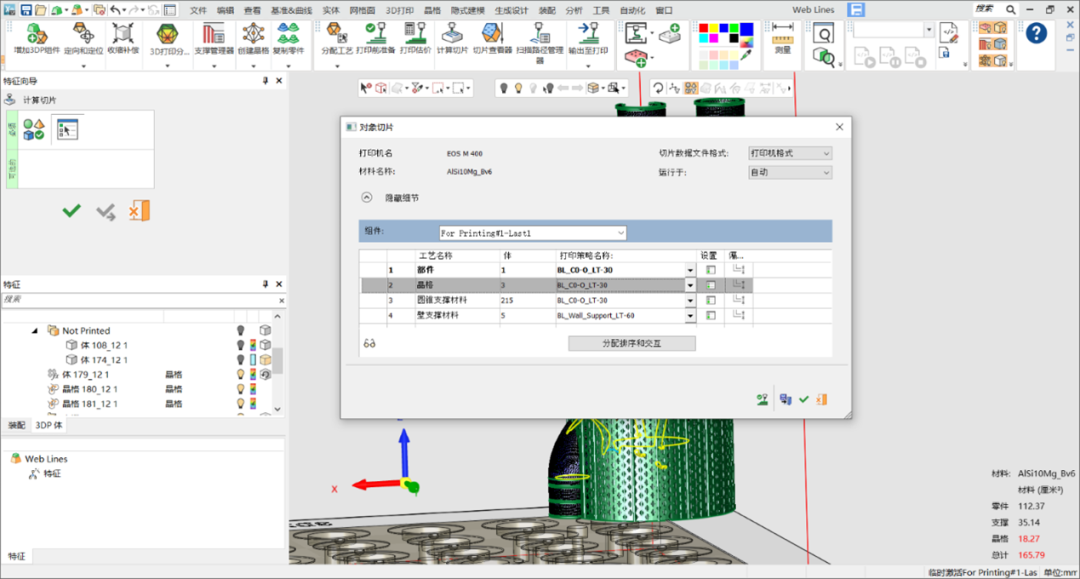
Task: Open the blue help question-mark icon
Action: (x=1036, y=33)
